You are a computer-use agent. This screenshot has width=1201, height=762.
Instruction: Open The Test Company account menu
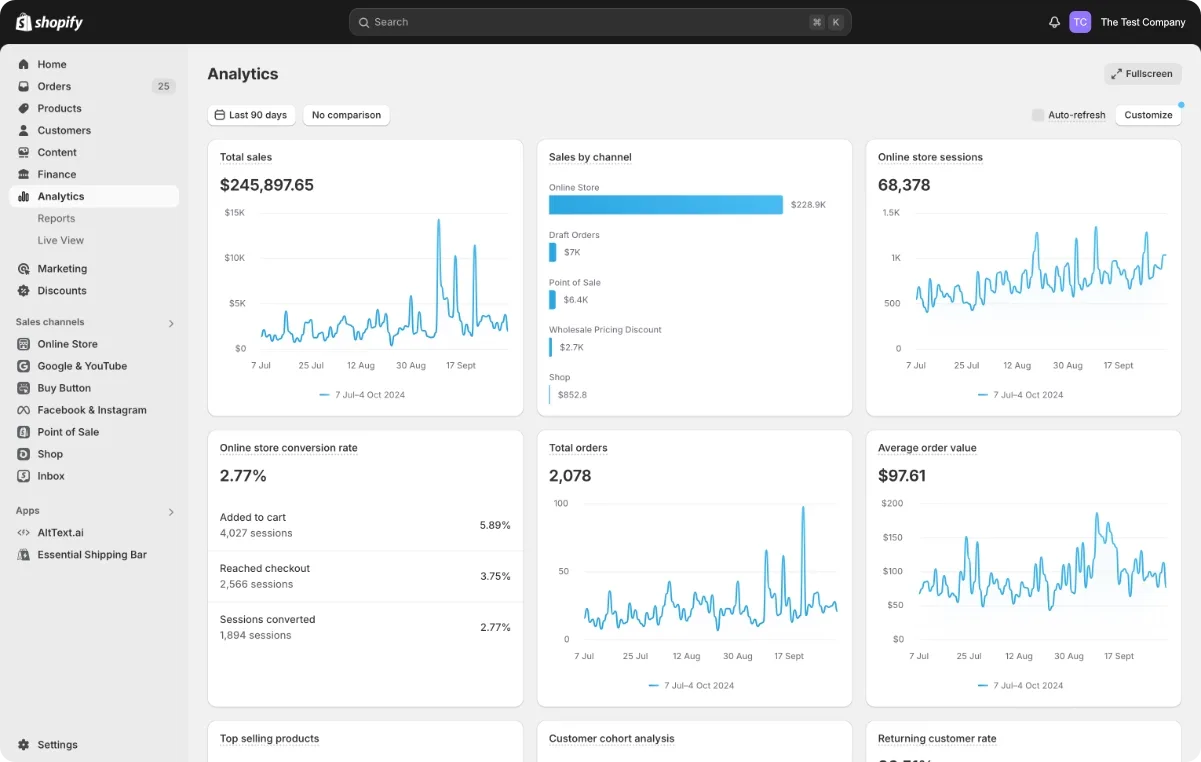click(x=1143, y=22)
